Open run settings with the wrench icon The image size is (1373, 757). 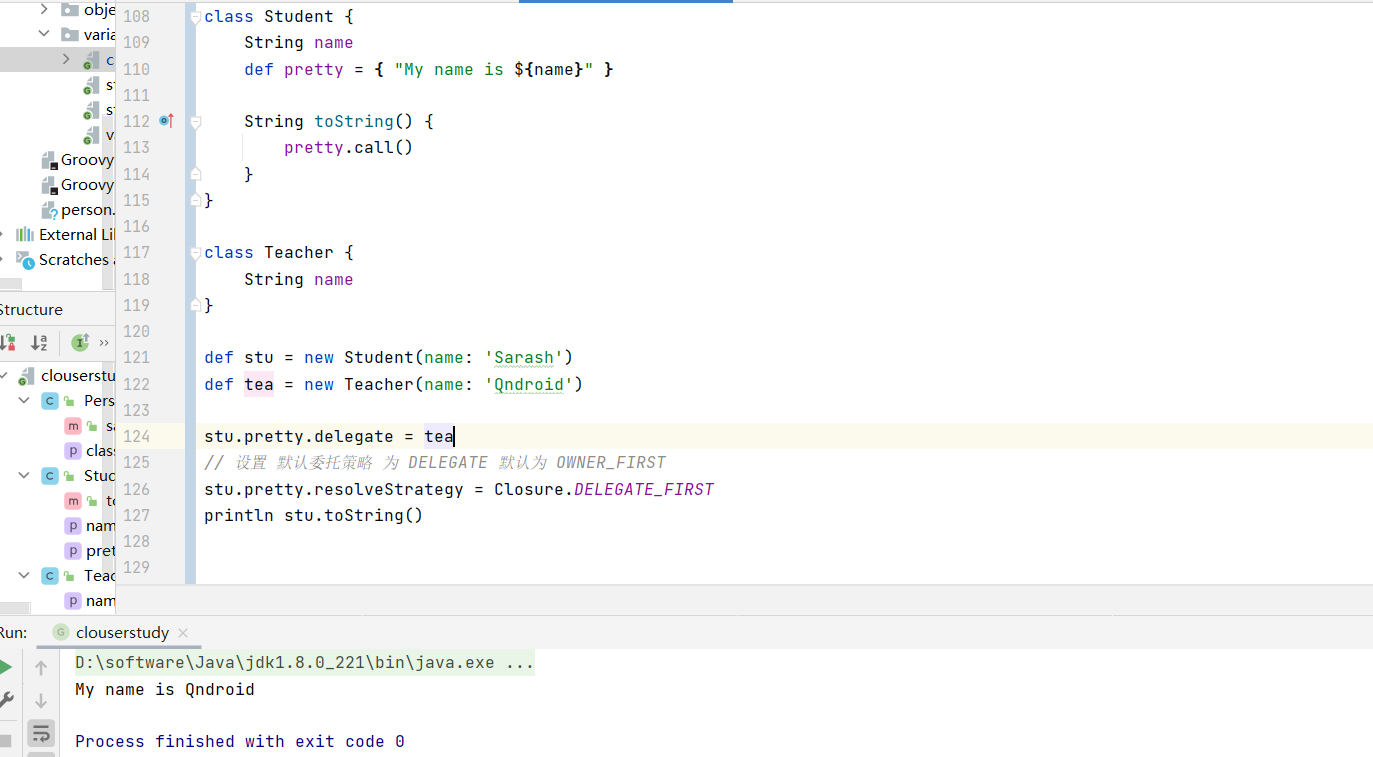[x=6, y=700]
